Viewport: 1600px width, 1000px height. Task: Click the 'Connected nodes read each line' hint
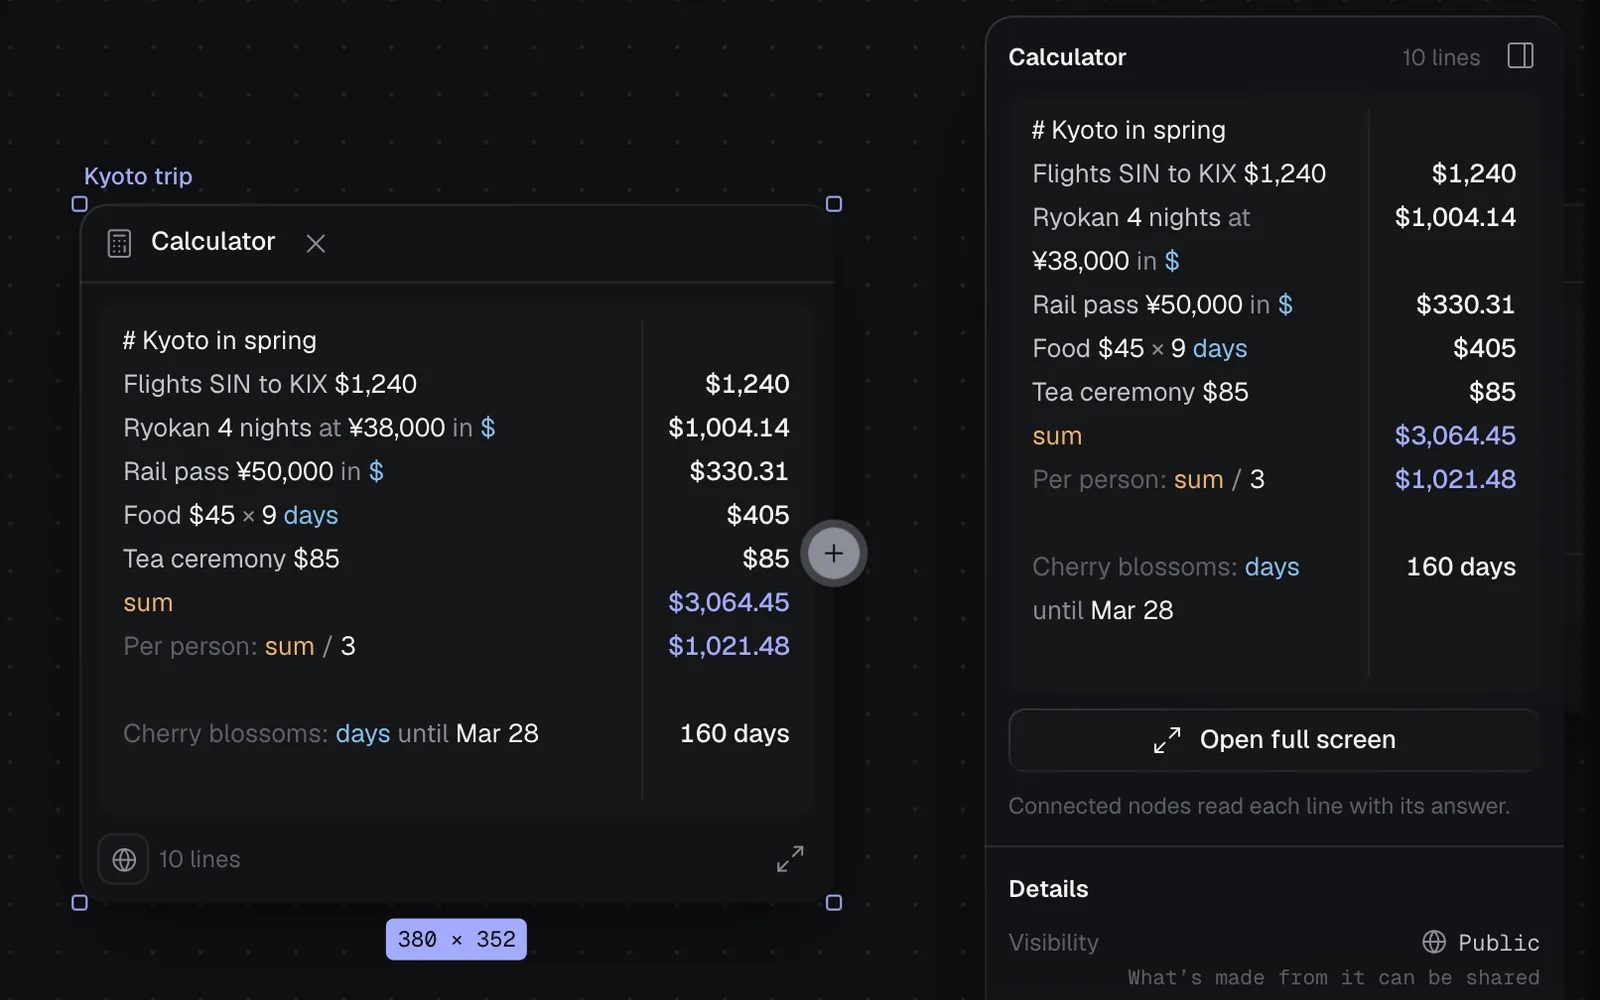tap(1259, 806)
